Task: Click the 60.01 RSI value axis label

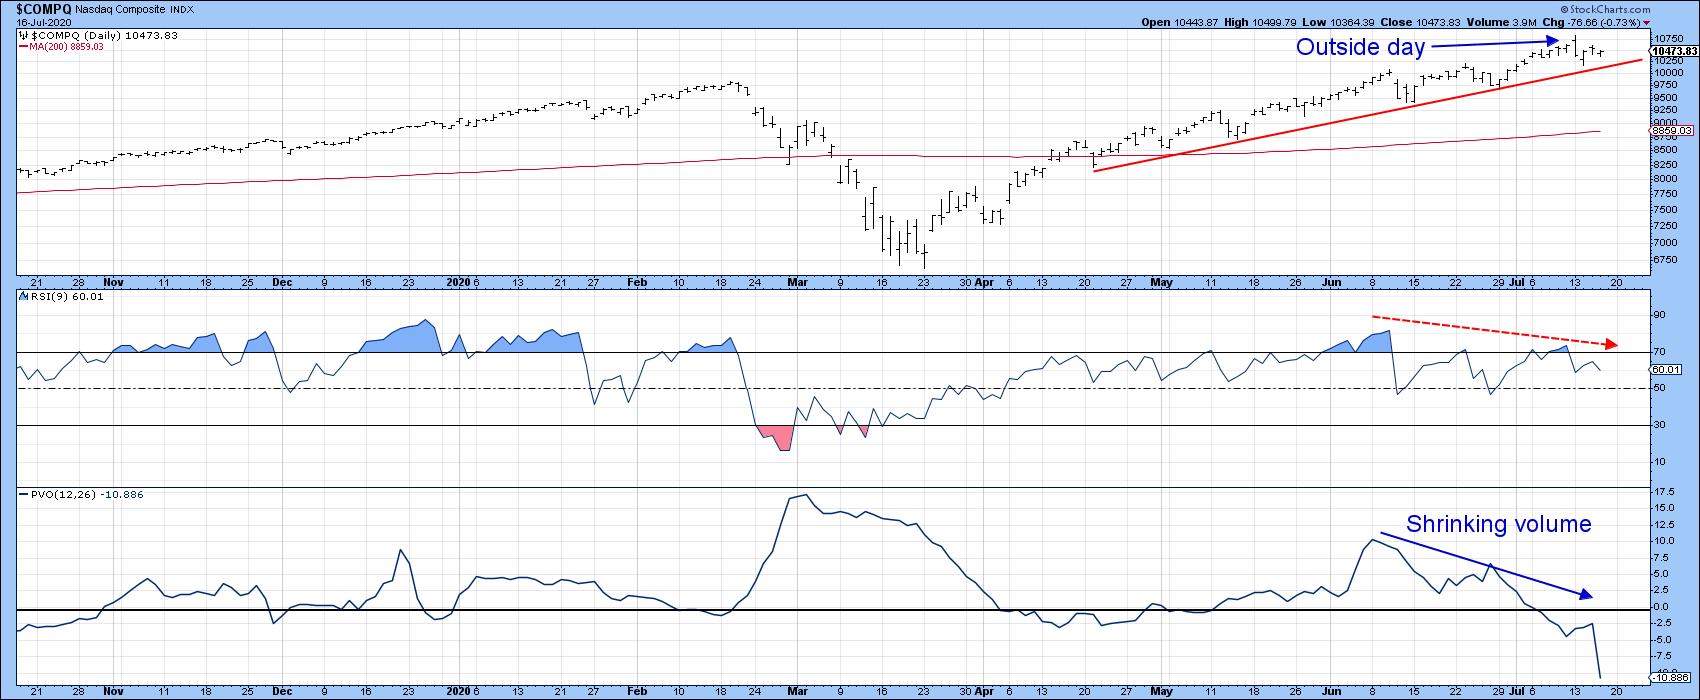Action: click(x=1668, y=370)
